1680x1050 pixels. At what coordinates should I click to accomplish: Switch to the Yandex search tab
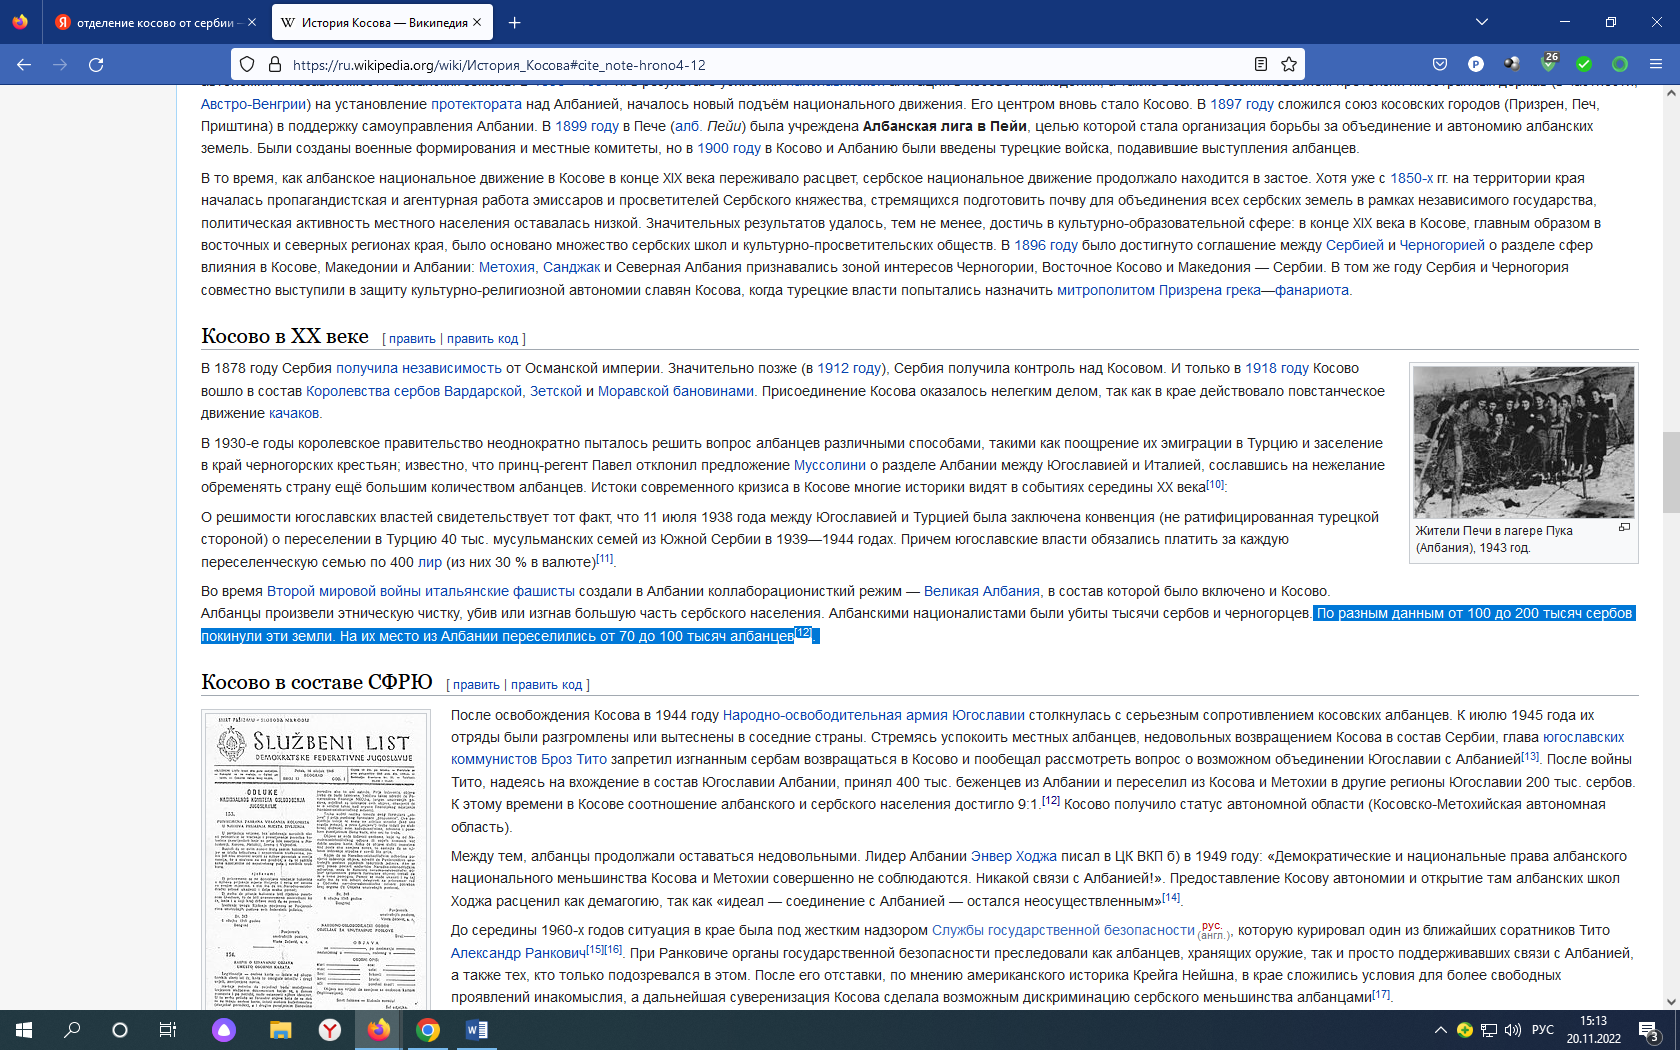155,22
